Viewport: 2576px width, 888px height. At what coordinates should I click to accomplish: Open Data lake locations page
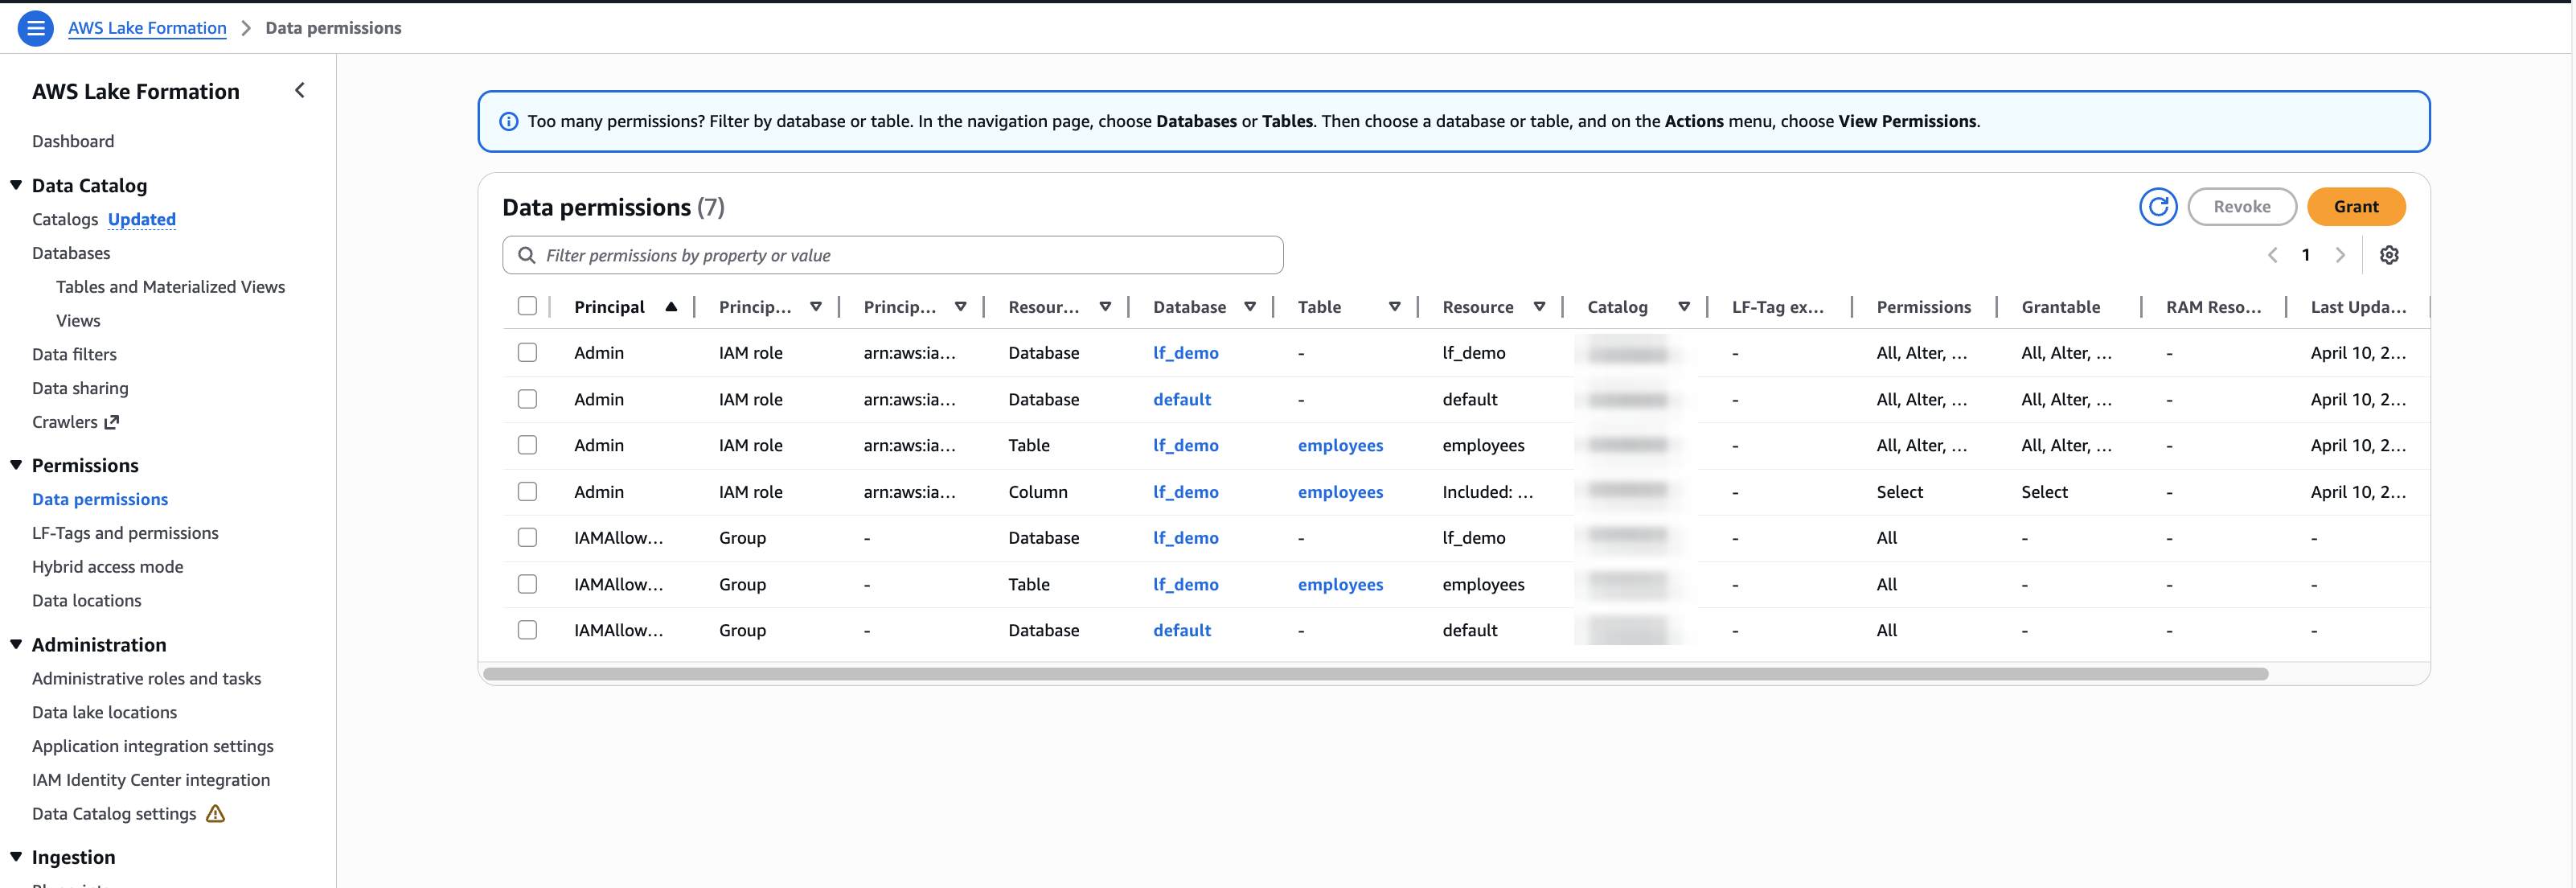104,713
